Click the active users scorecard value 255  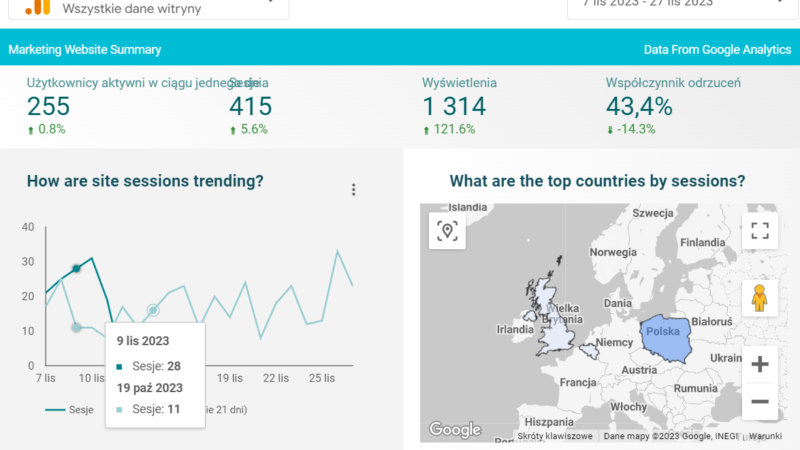pyautogui.click(x=49, y=106)
